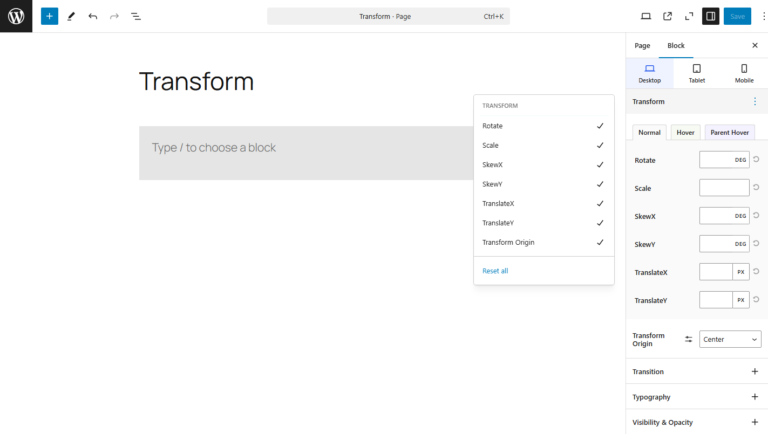Image resolution: width=768 pixels, height=434 pixels.
Task: Toggle Transform Origin menu option
Action: click(x=544, y=242)
